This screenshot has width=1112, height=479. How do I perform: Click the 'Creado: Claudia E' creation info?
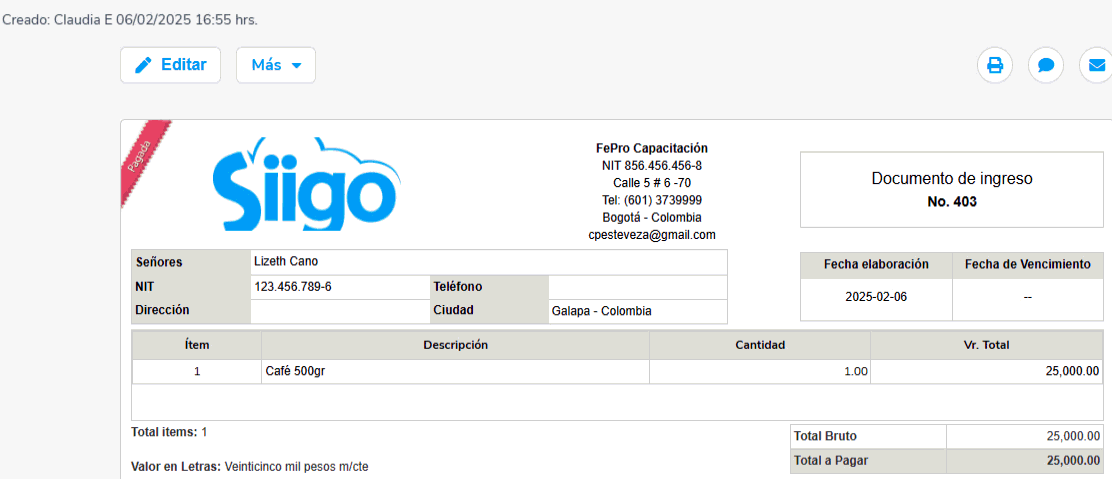[130, 20]
